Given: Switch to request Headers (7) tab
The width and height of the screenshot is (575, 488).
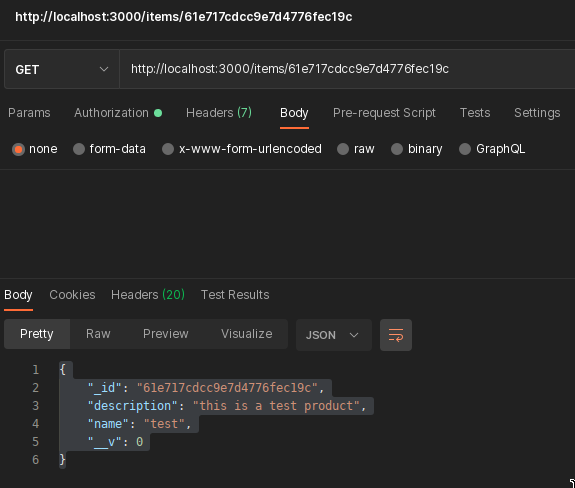Looking at the screenshot, I should [219, 113].
